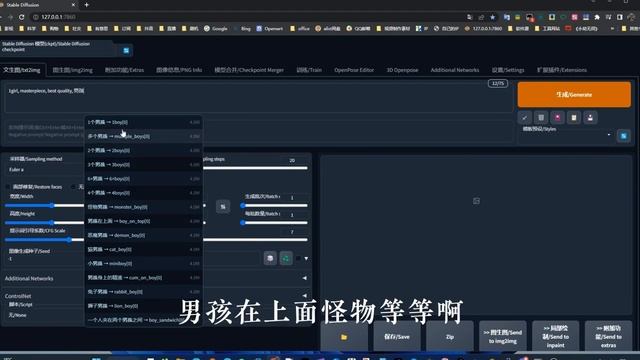Click the Send to img2img button
640x360 pixels.
tap(503, 337)
